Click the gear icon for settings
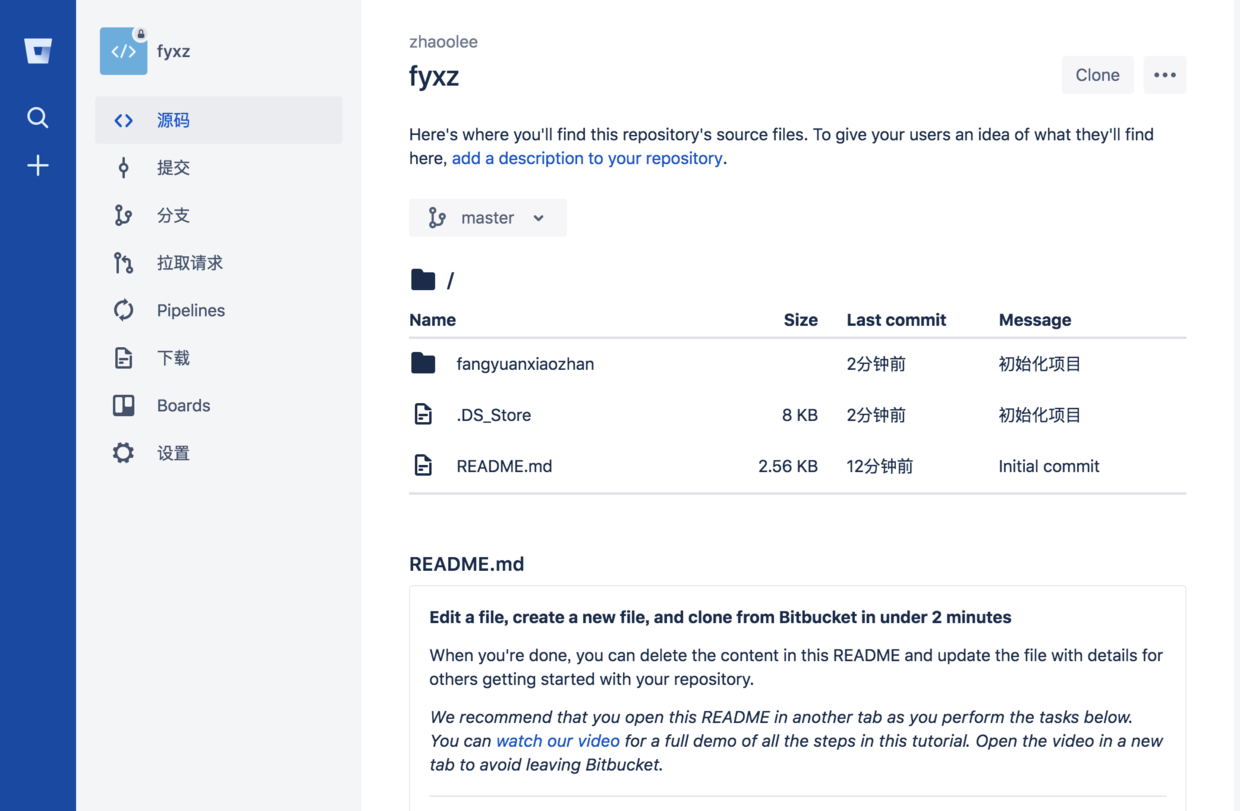Screen dimensions: 1240x811 point(123,453)
